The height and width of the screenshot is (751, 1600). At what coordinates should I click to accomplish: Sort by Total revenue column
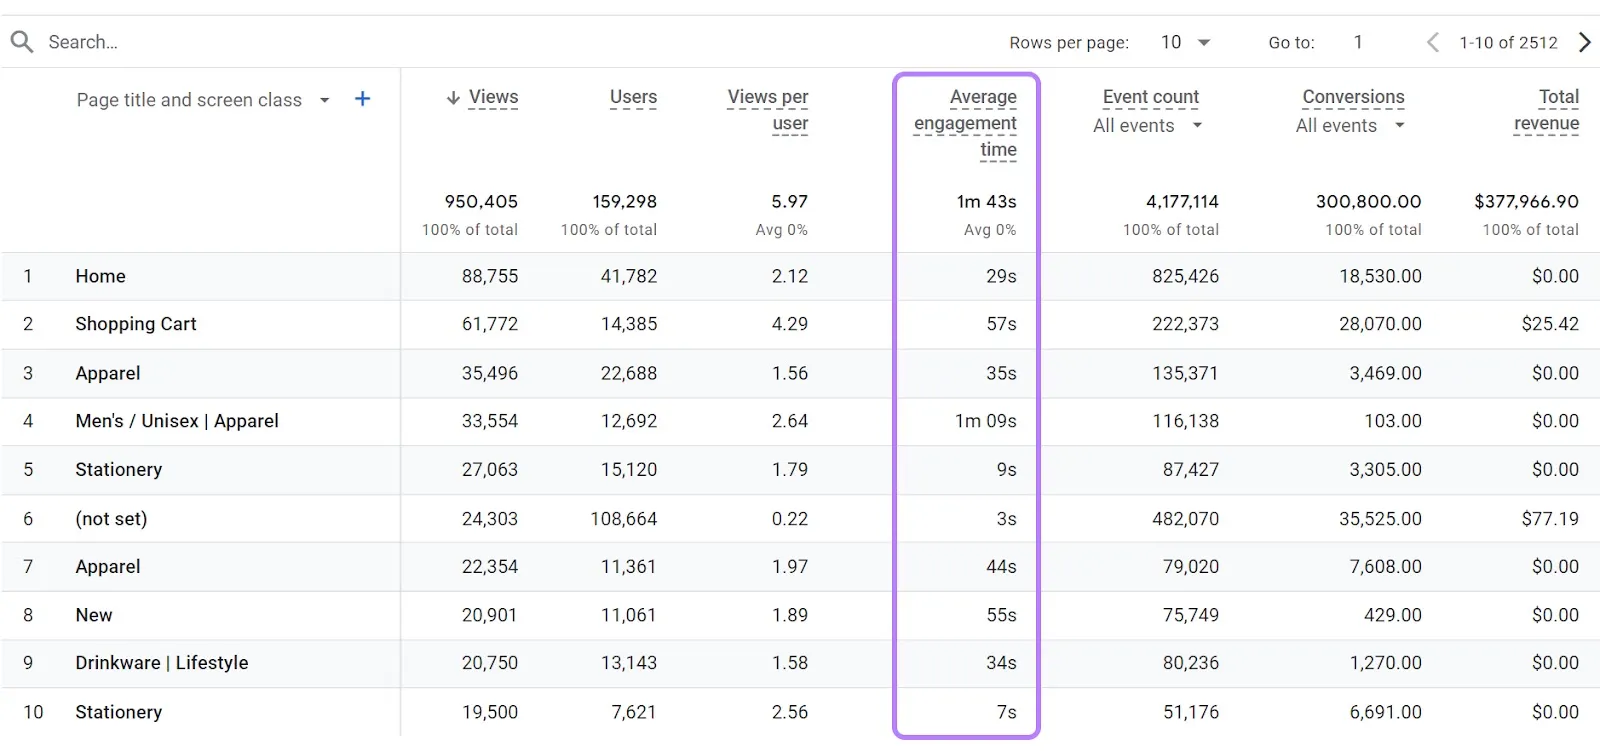1547,110
